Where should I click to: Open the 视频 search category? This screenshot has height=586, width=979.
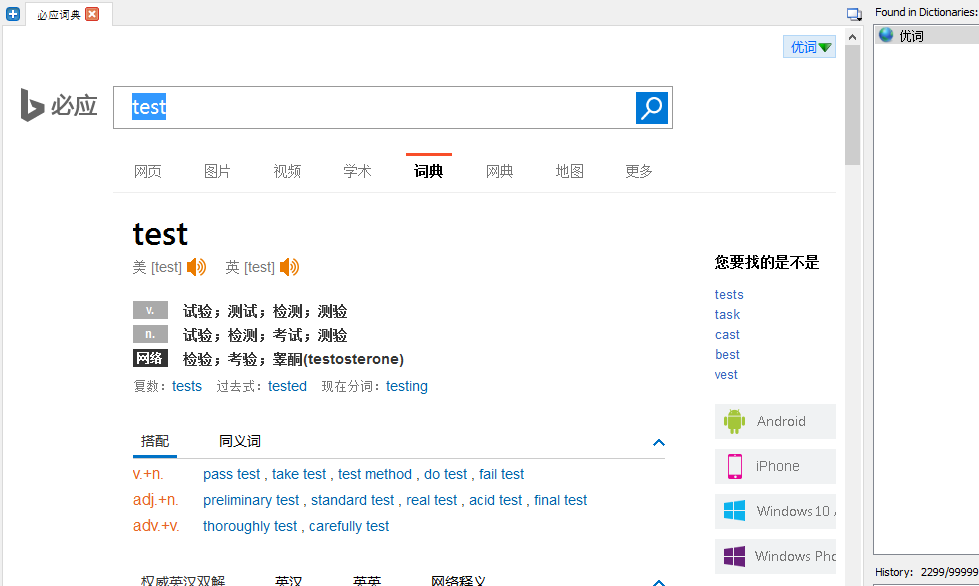tap(287, 171)
